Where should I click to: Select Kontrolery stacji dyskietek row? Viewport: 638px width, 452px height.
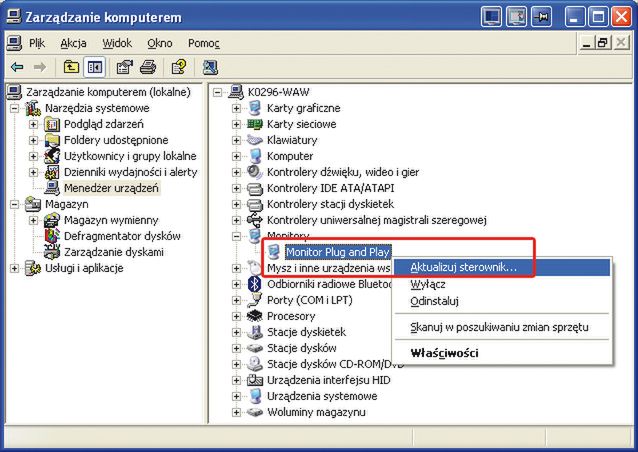point(330,204)
